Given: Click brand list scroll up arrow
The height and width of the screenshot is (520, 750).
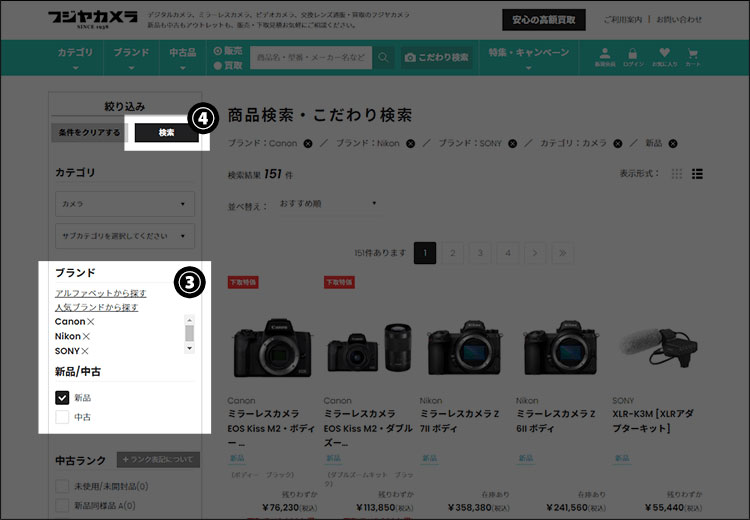Looking at the screenshot, I should click(x=189, y=320).
